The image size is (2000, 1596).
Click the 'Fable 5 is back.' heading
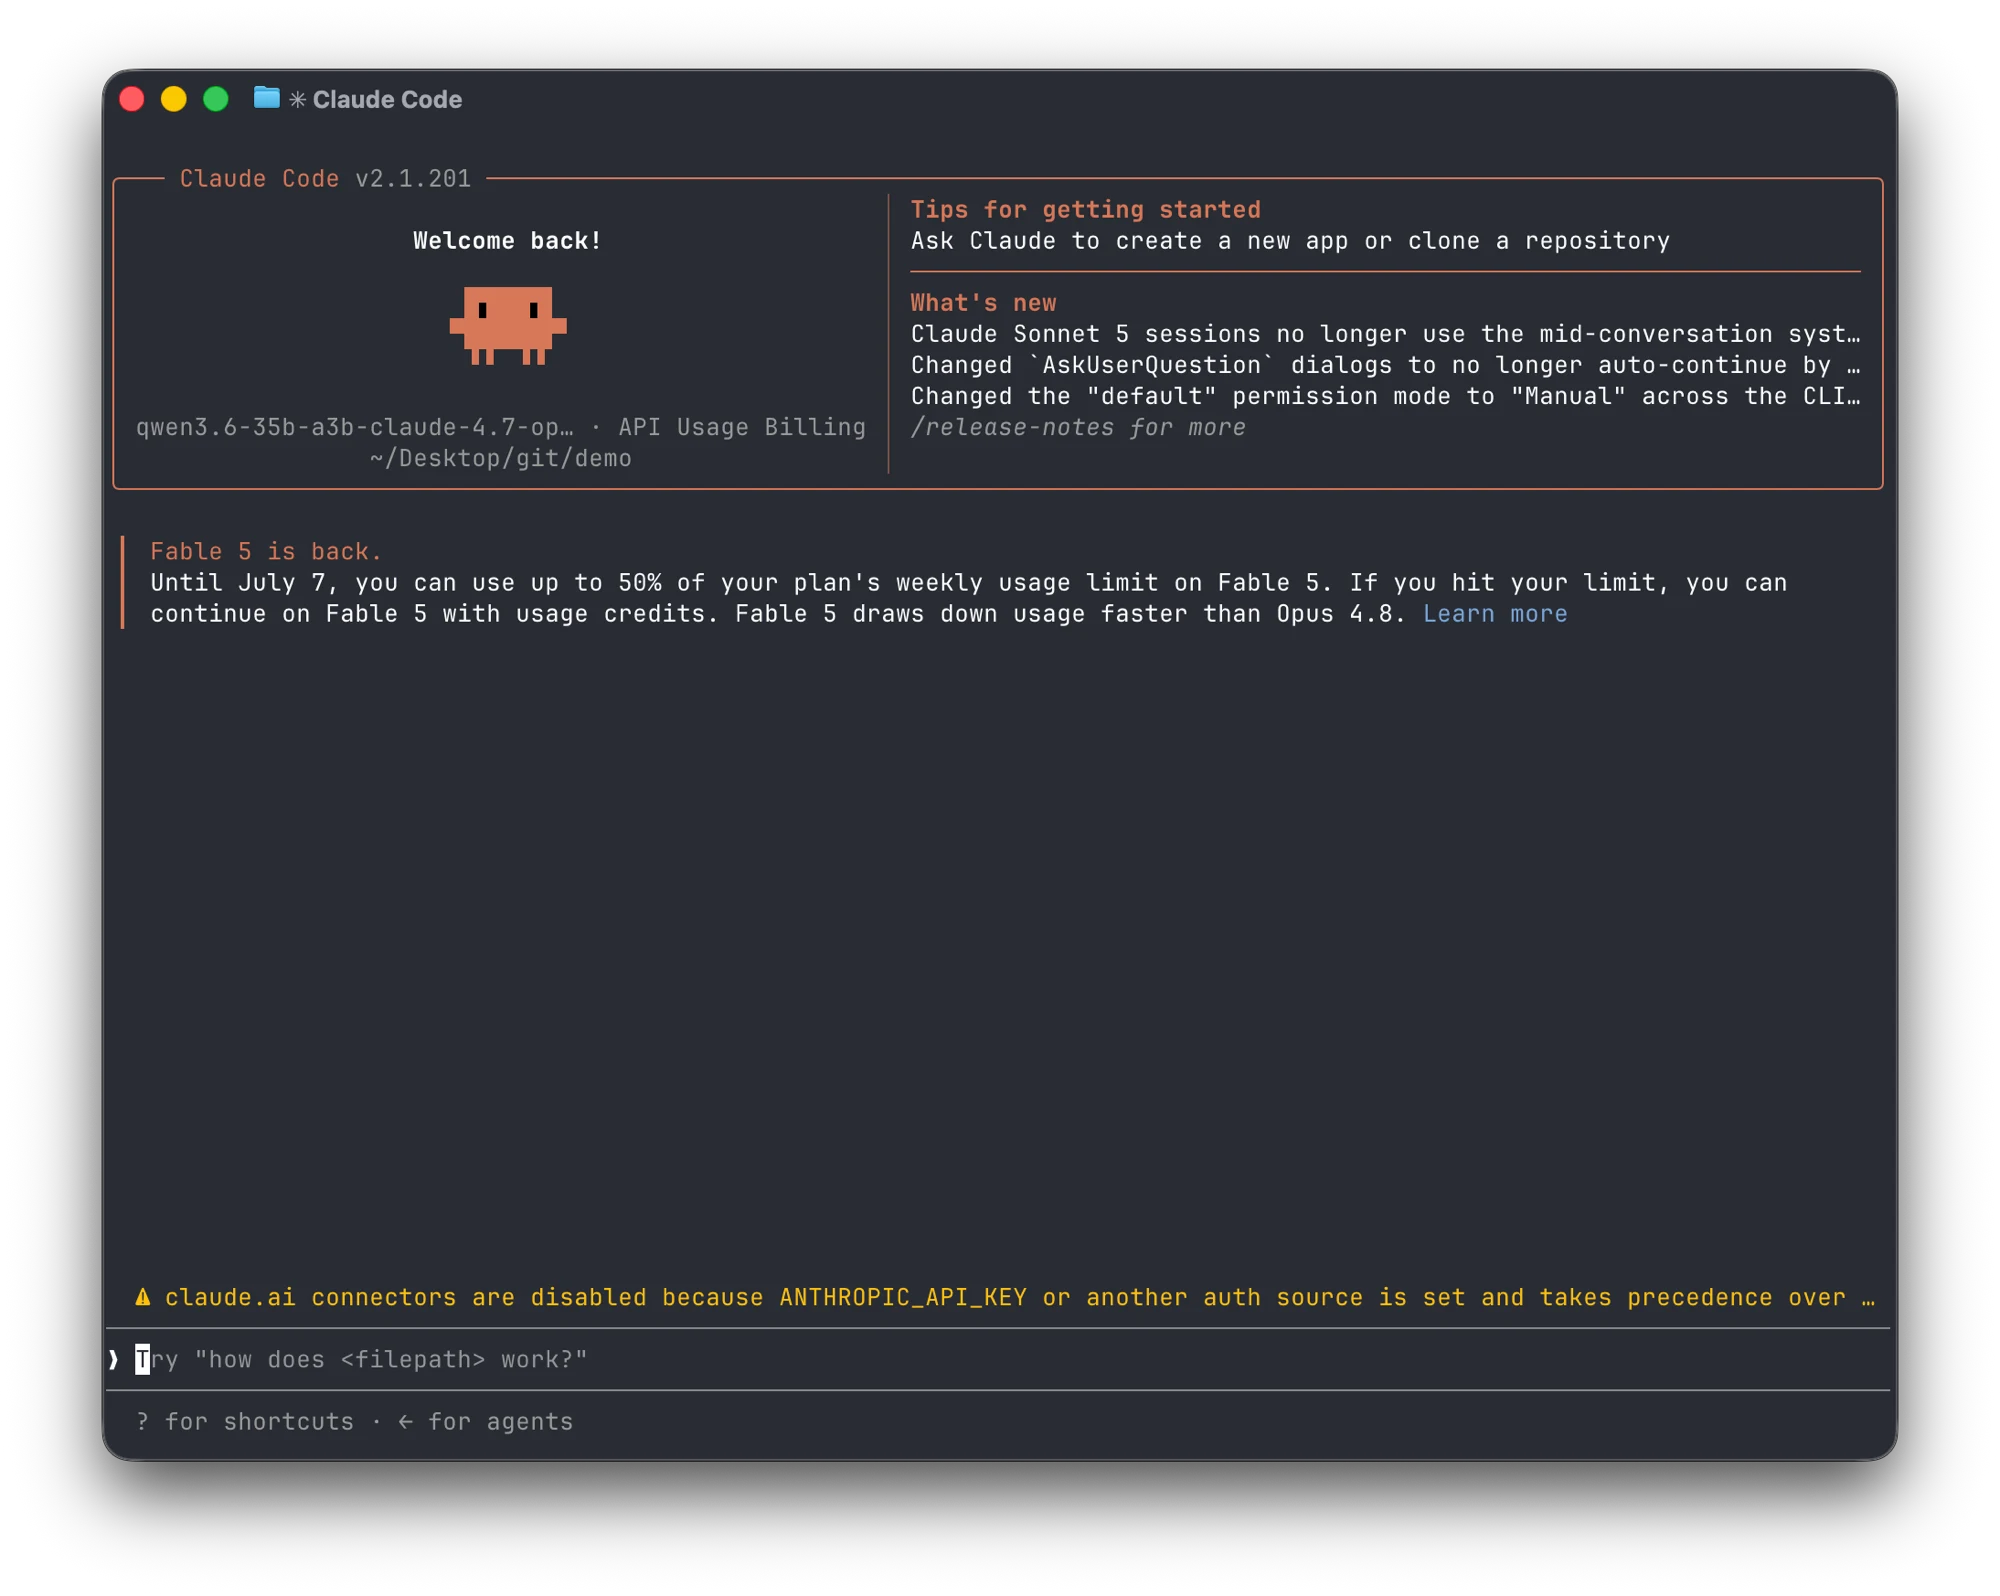coord(266,551)
